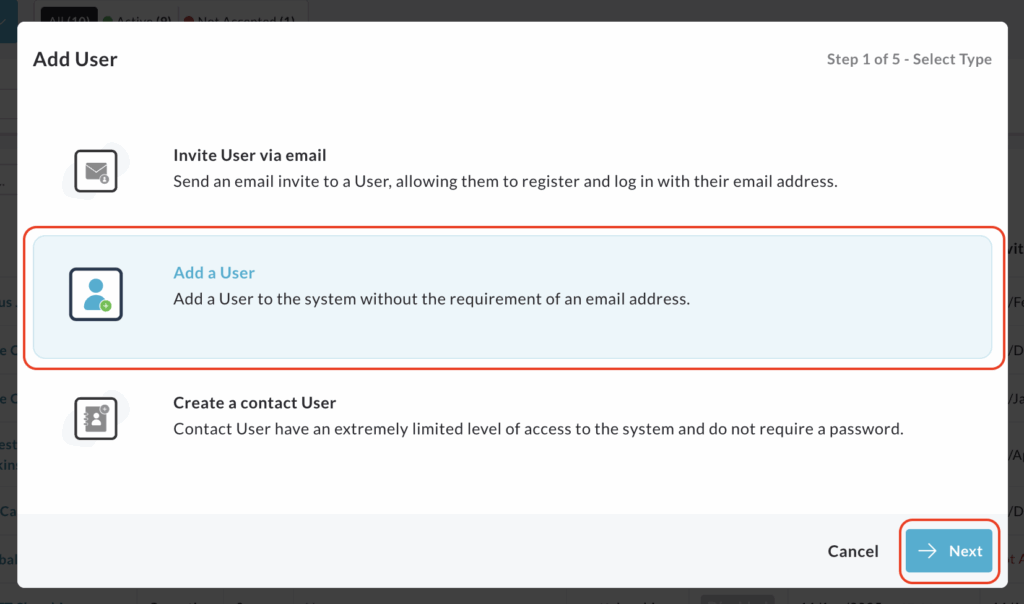Screen dimensions: 1024x604
Task: Click the Contact User limited access description
Action: point(538,429)
